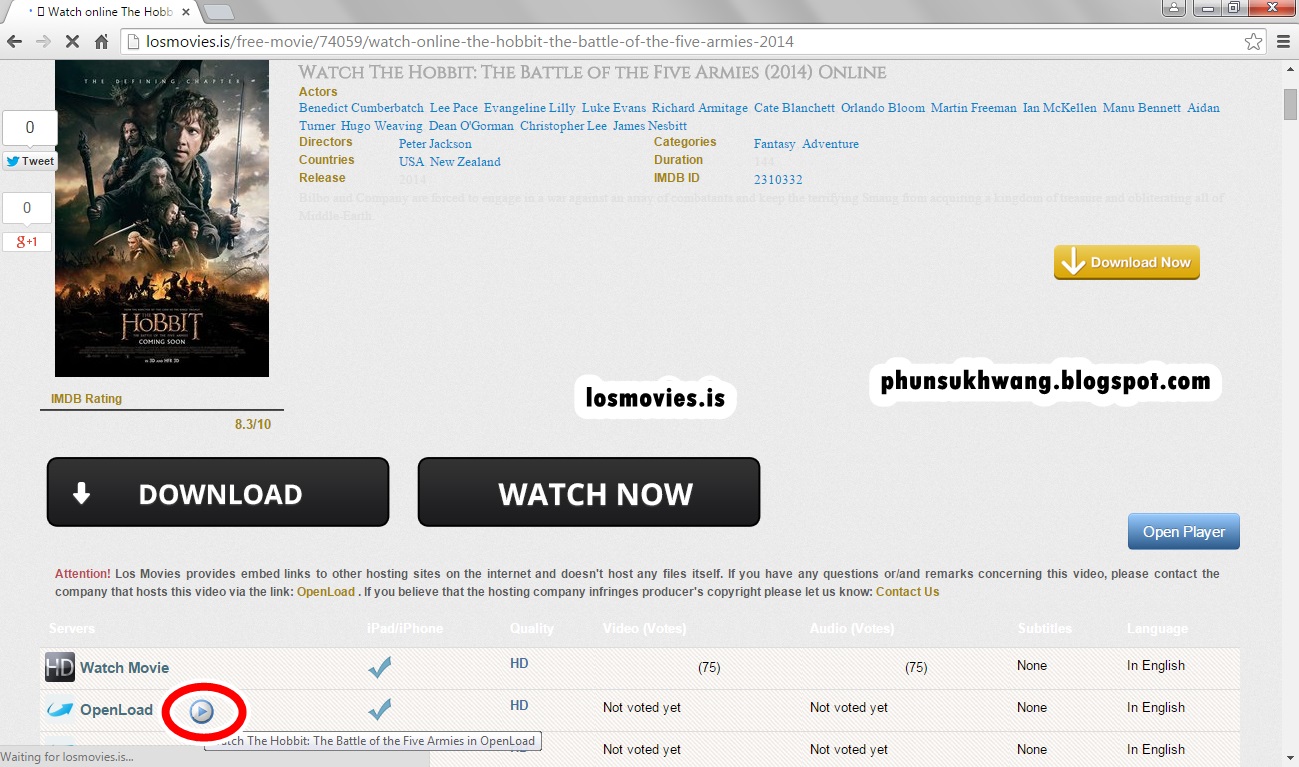Viewport: 1299px width, 767px height.
Task: Open the Chrome hamburger menu
Action: pos(1284,42)
